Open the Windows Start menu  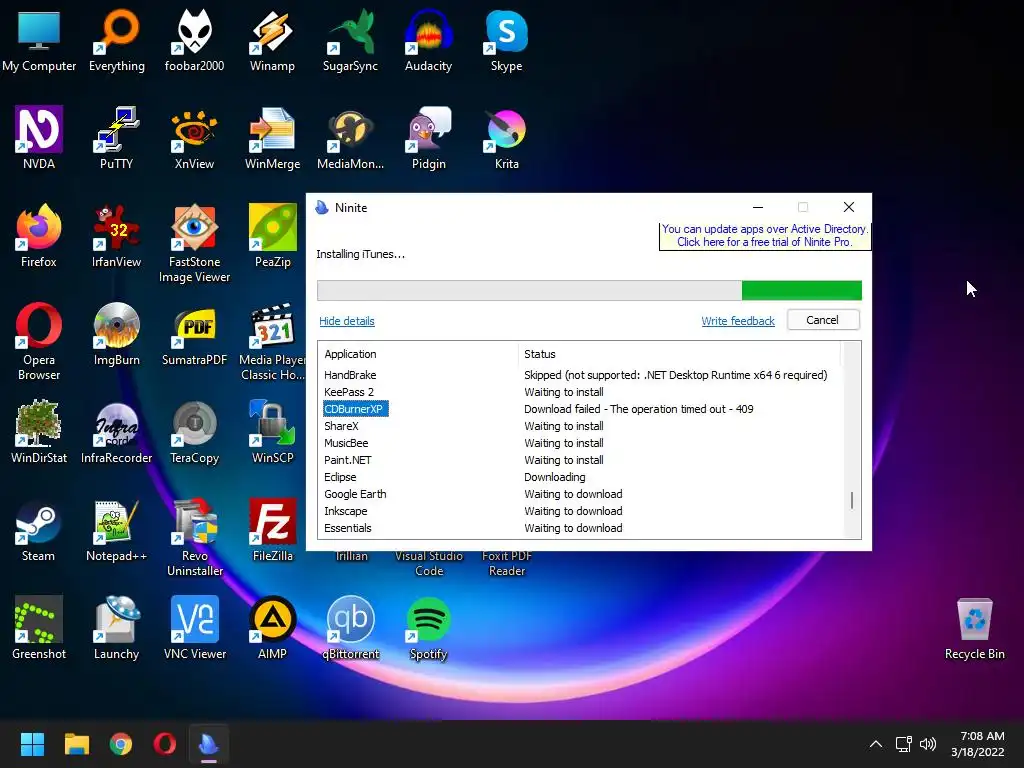click(x=32, y=744)
